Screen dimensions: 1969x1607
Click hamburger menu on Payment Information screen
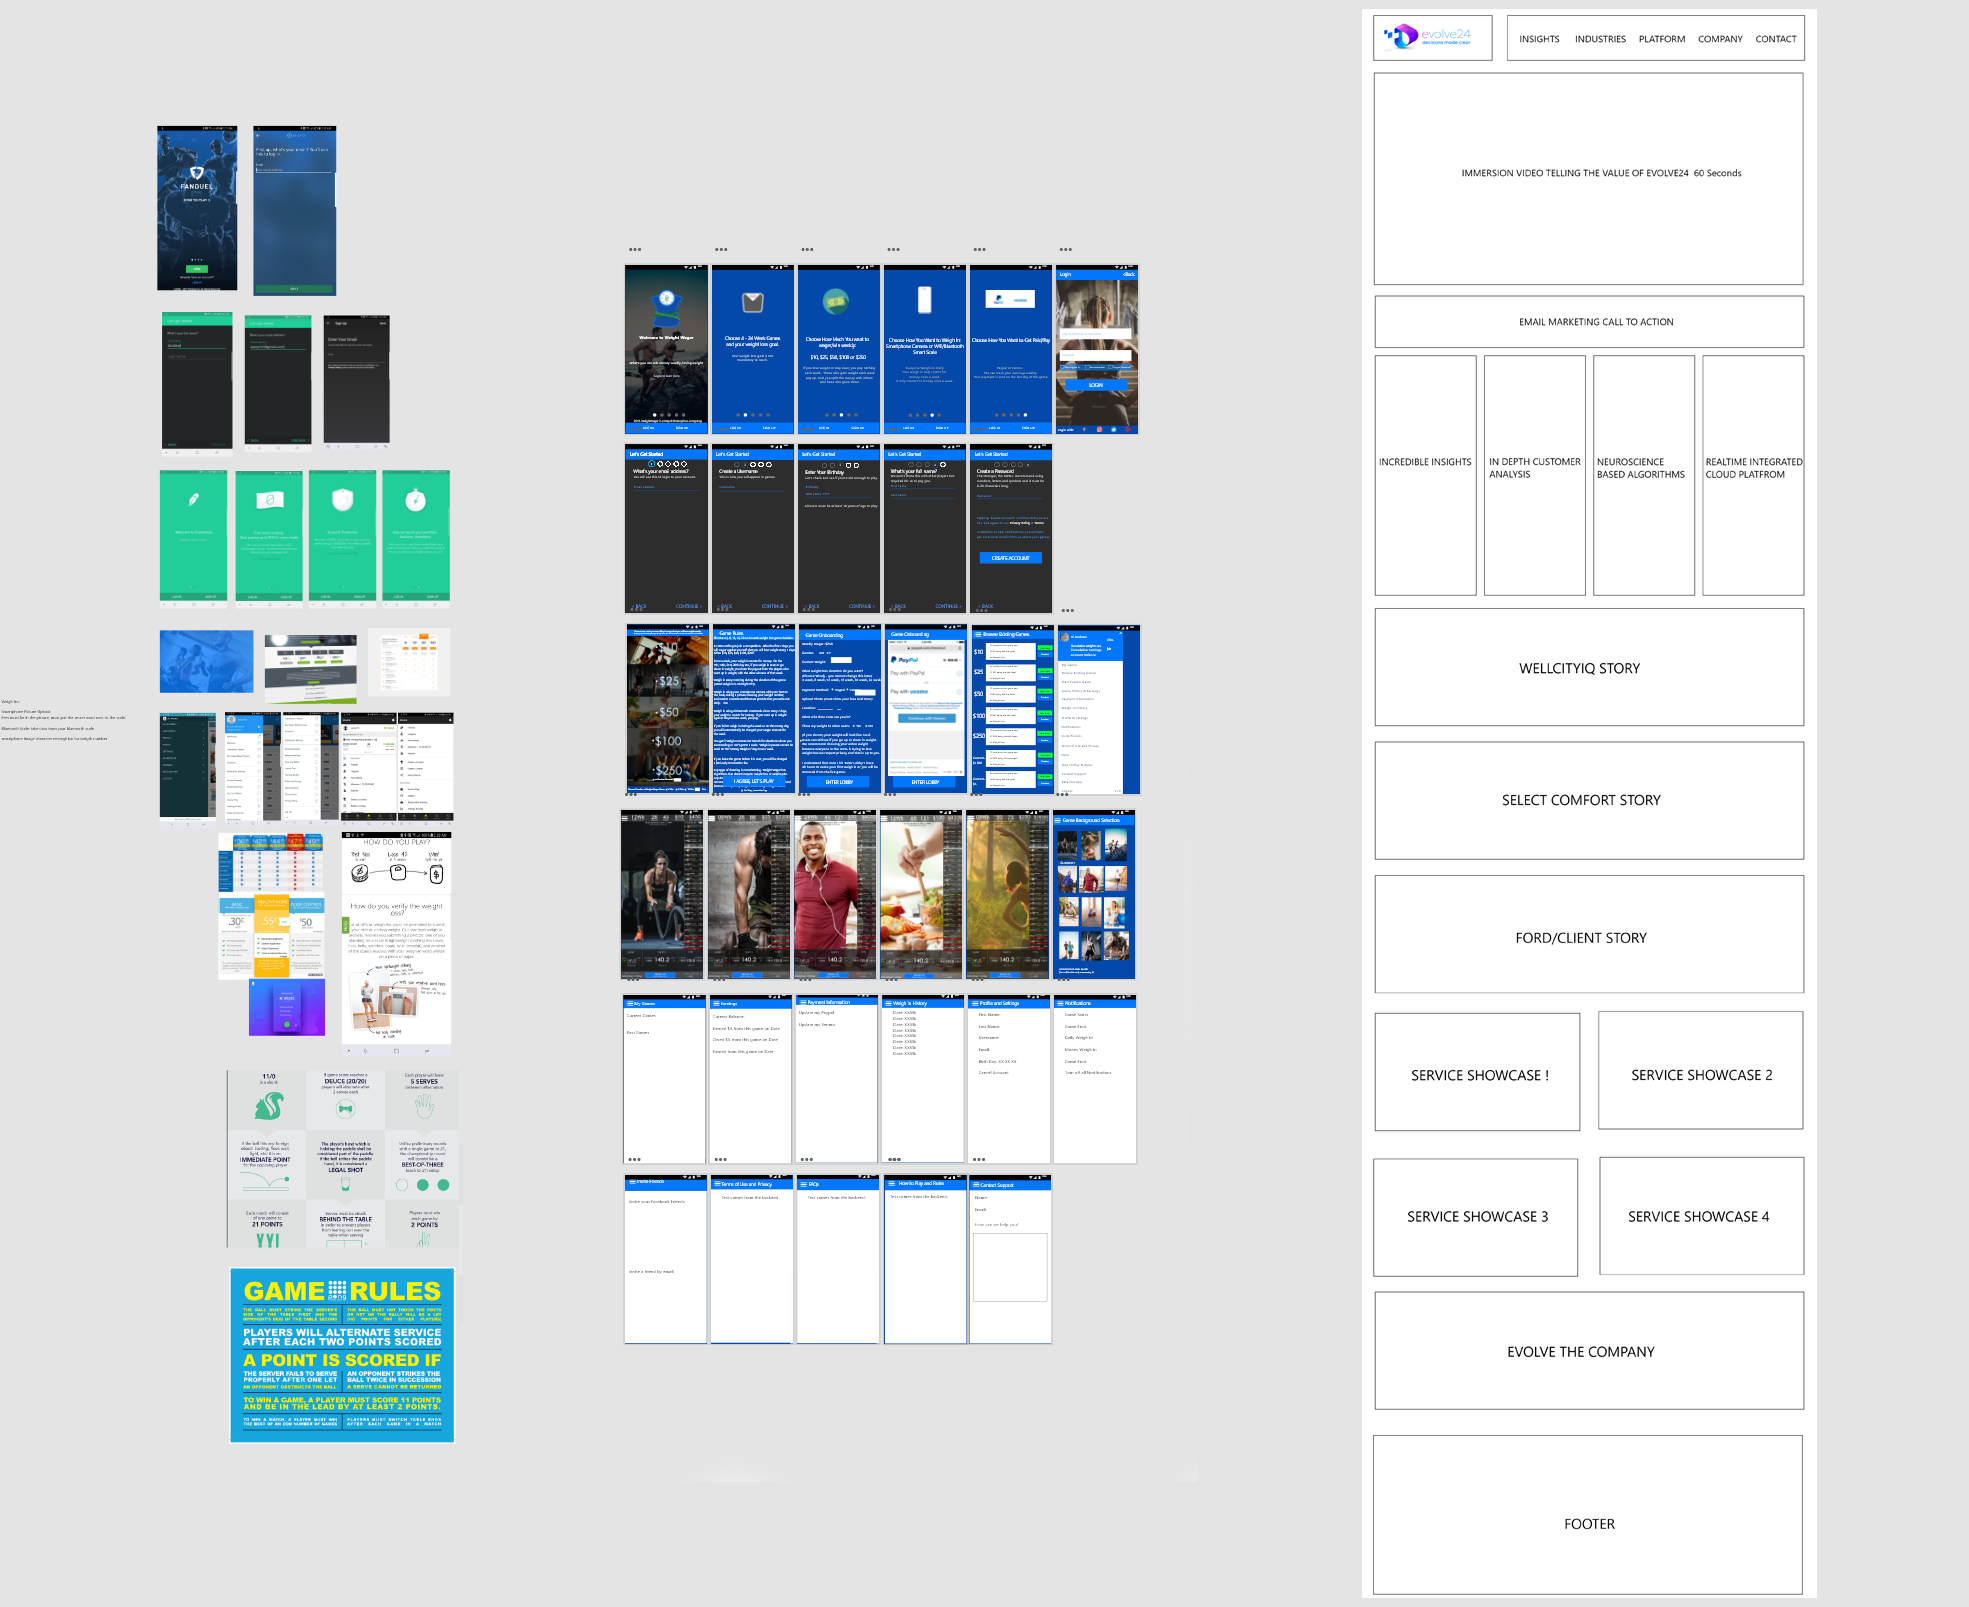coord(802,1002)
